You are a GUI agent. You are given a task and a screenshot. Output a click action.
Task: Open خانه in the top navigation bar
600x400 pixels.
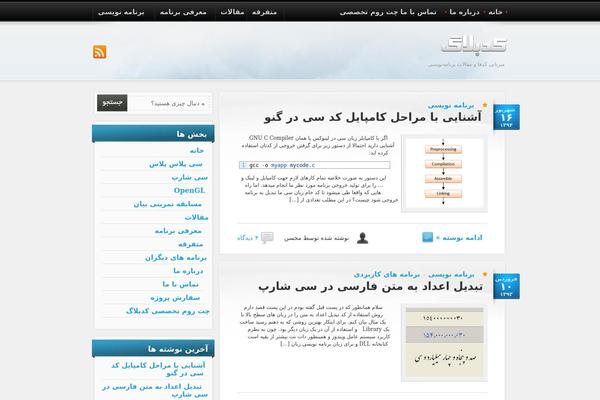pyautogui.click(x=495, y=12)
